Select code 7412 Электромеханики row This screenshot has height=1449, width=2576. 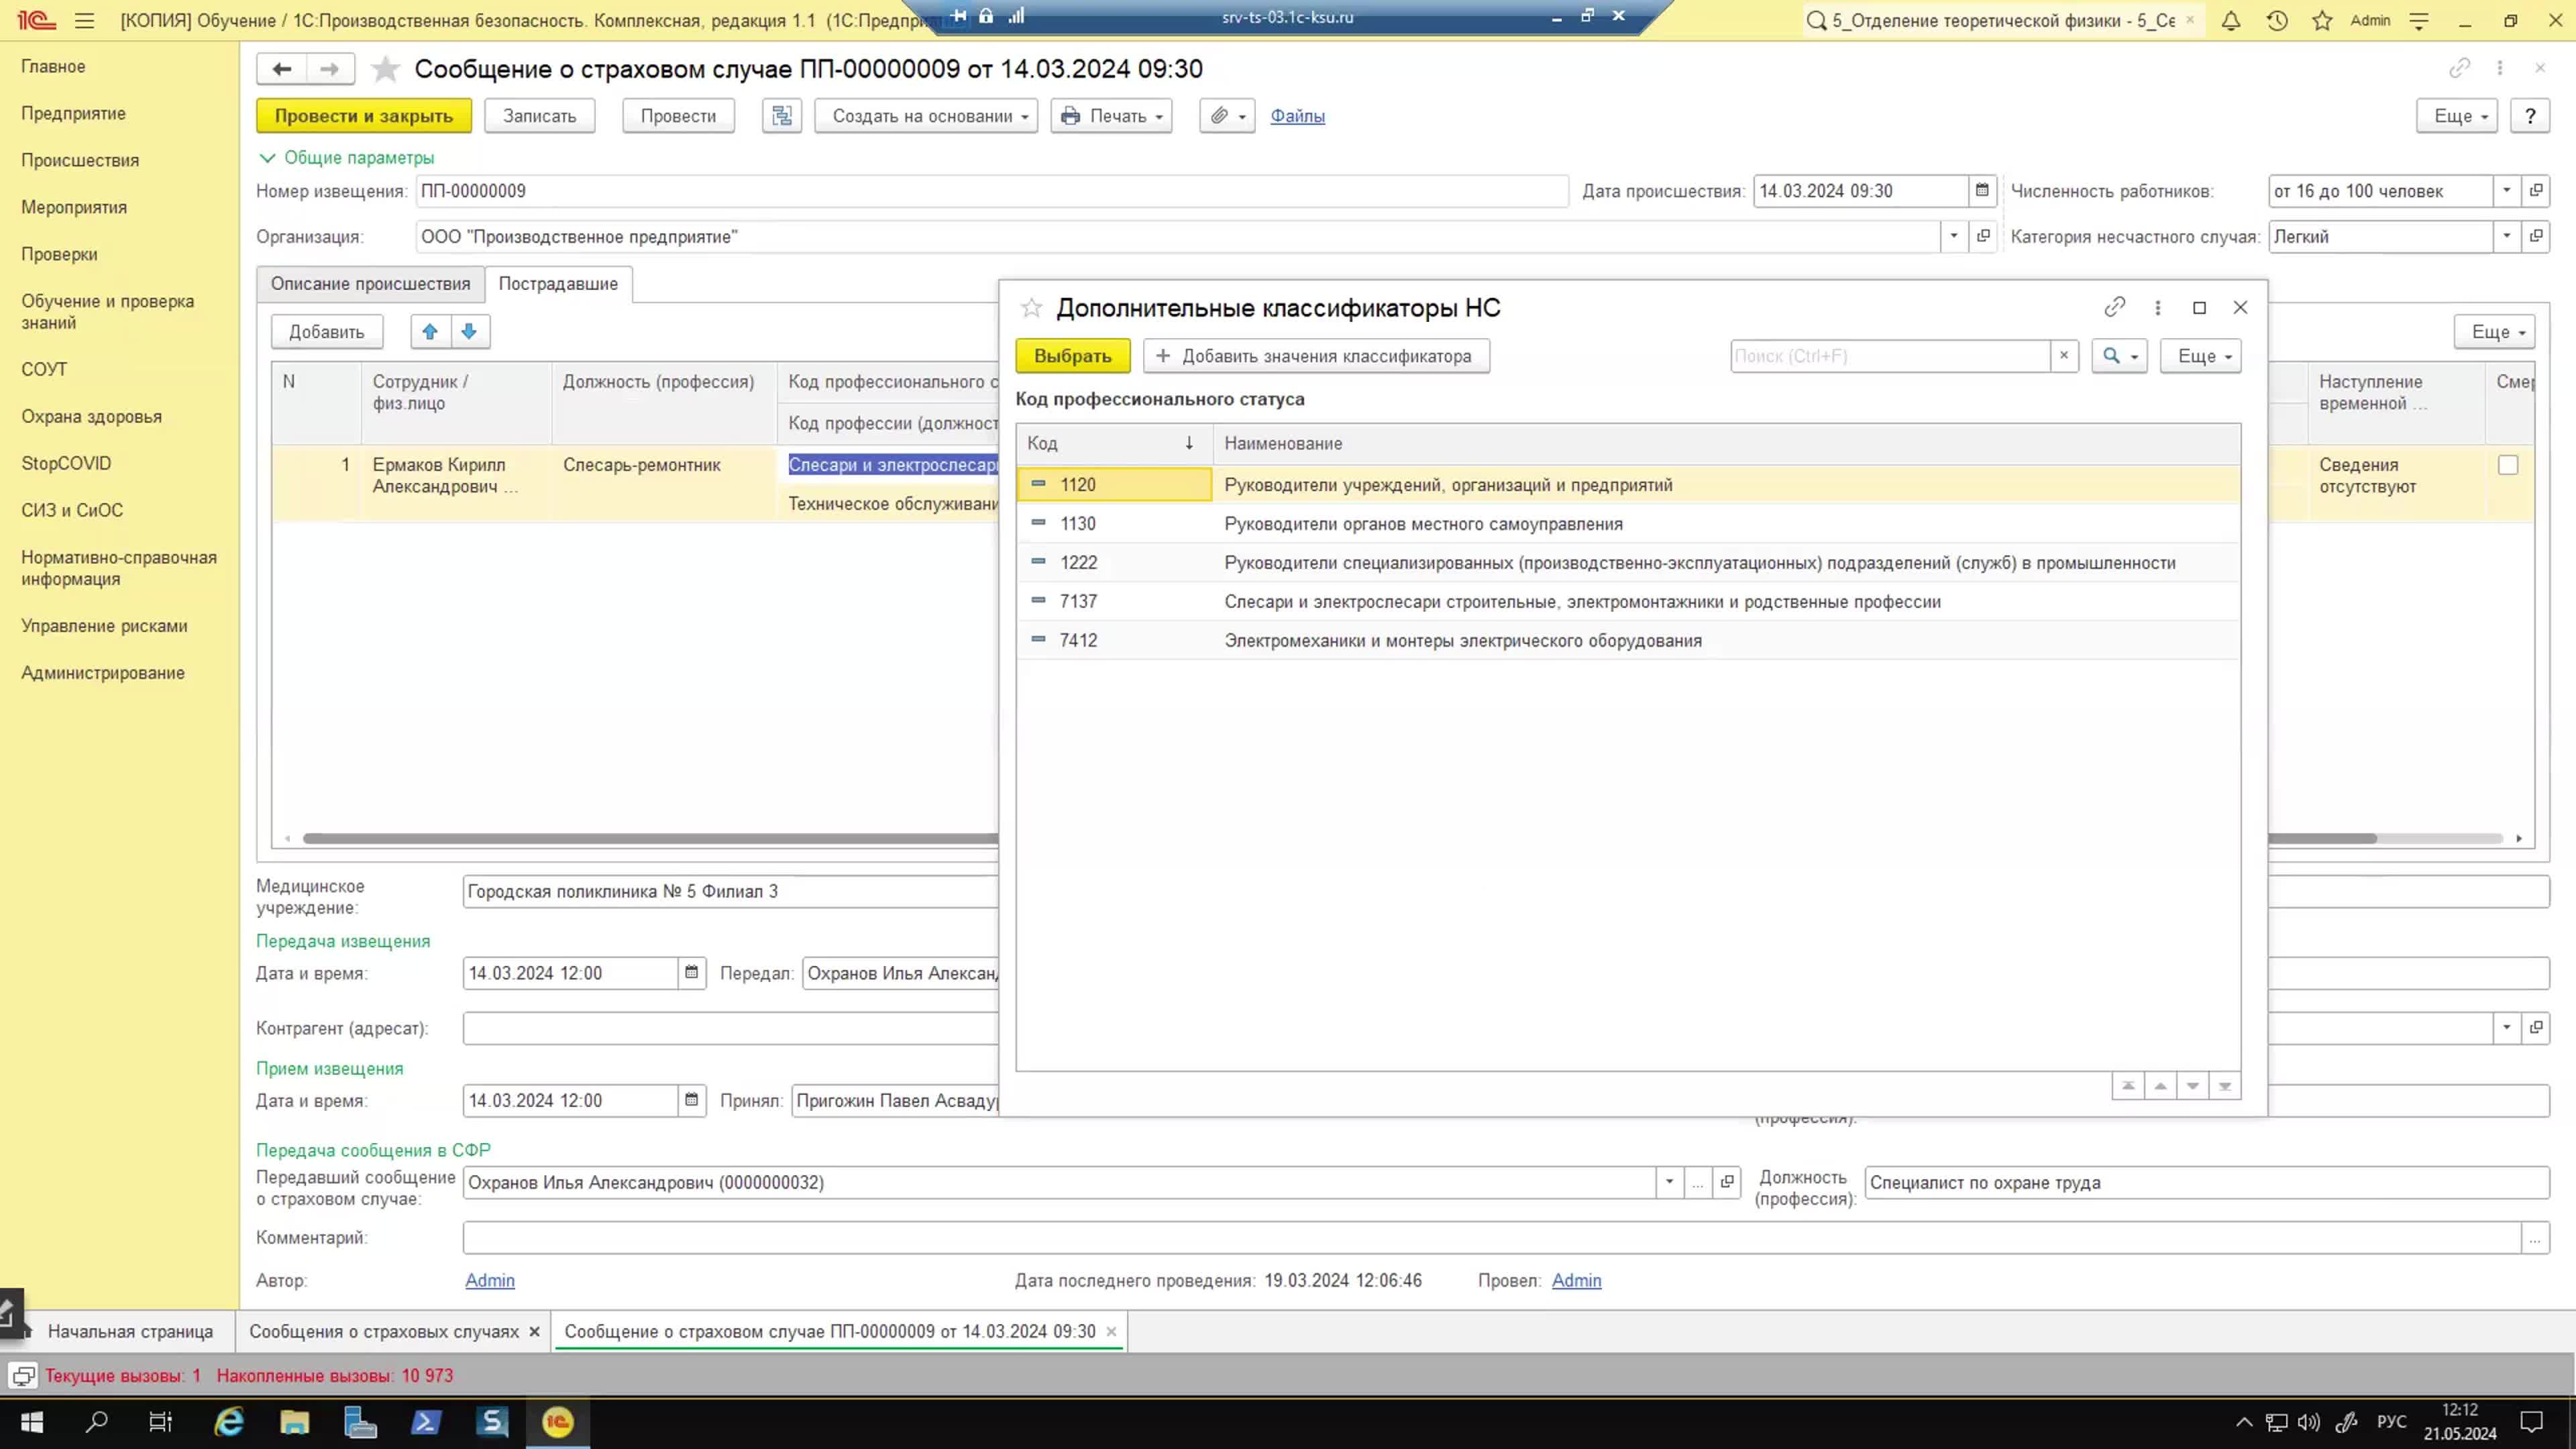(x=1628, y=641)
